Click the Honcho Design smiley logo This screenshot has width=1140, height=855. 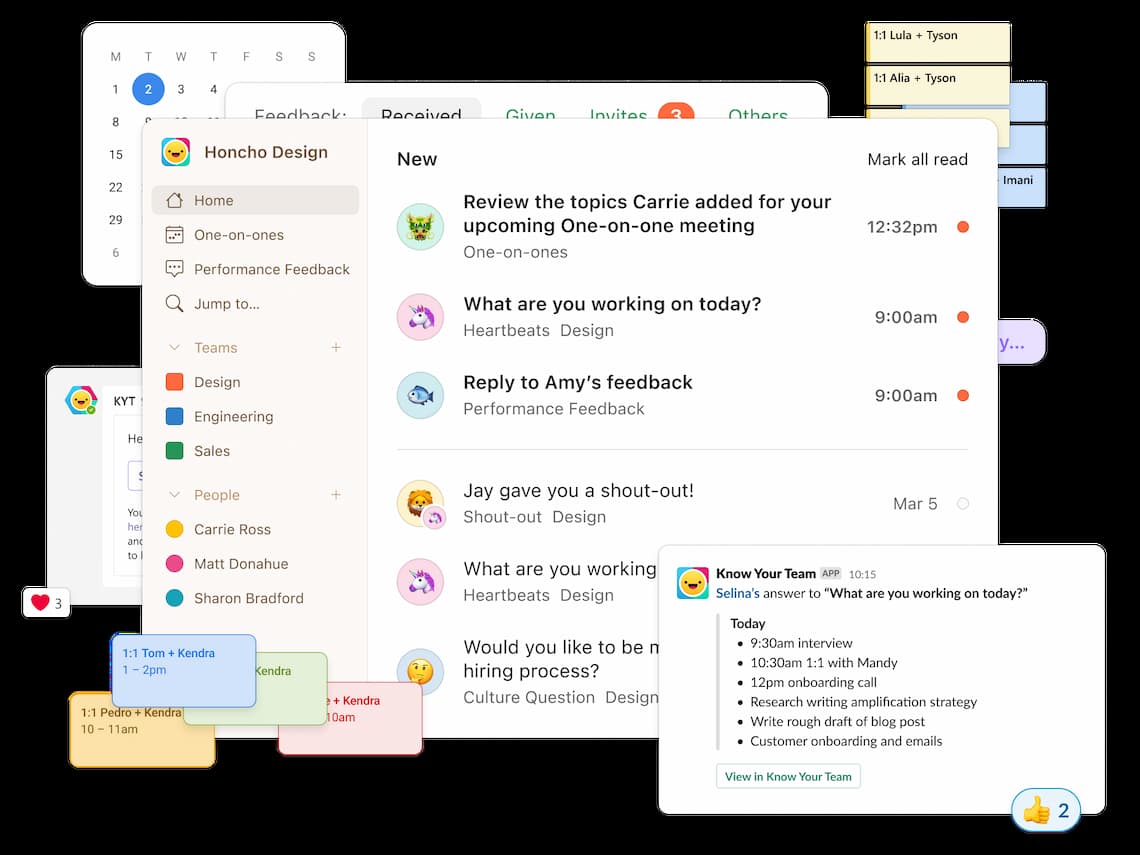point(176,152)
